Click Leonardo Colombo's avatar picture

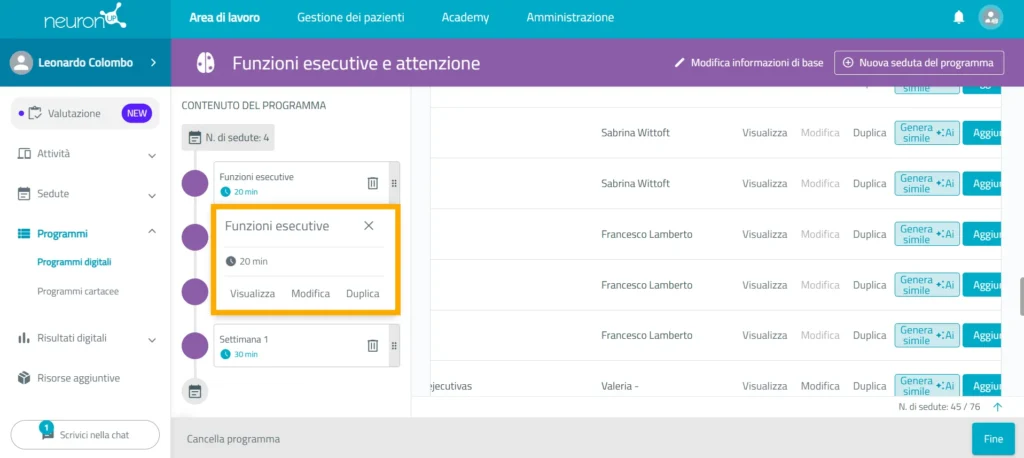pos(22,63)
